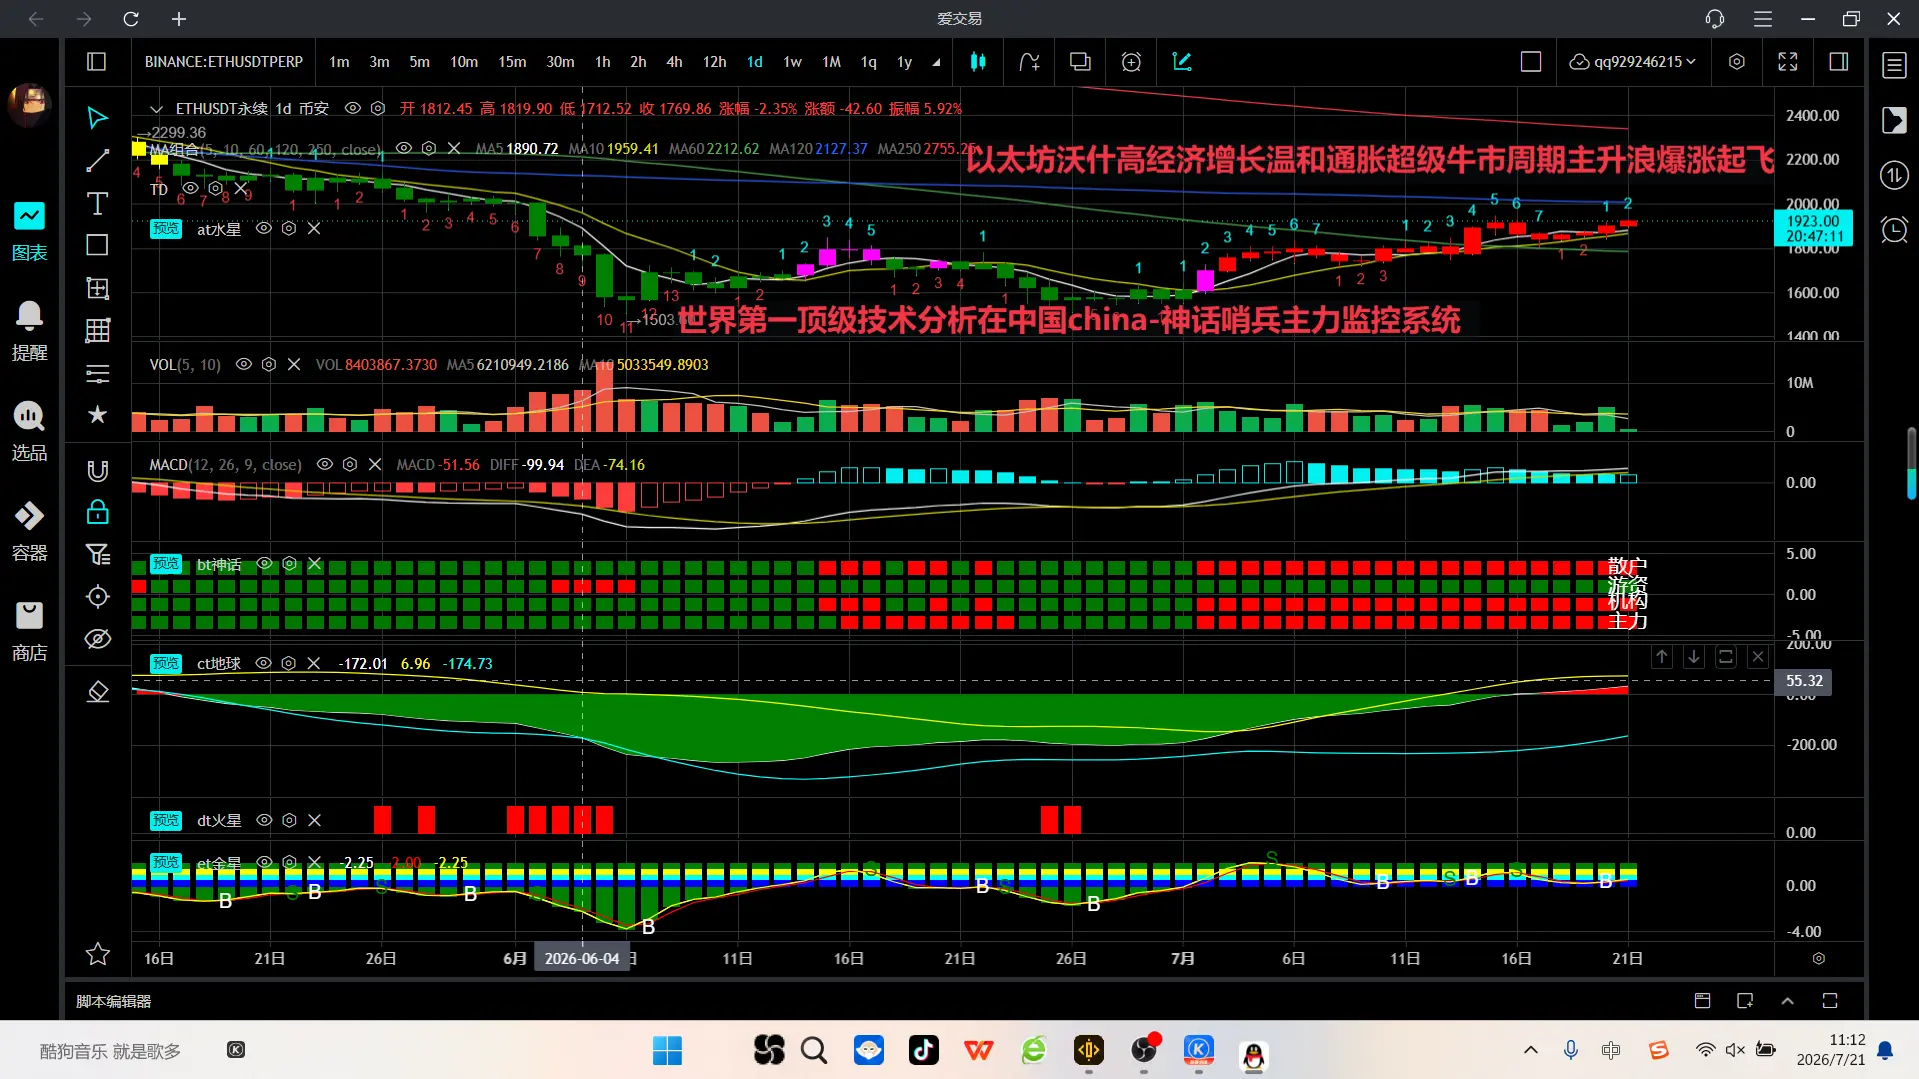The height and width of the screenshot is (1079, 1919).
Task: Open the grid table tool
Action: point(97,331)
